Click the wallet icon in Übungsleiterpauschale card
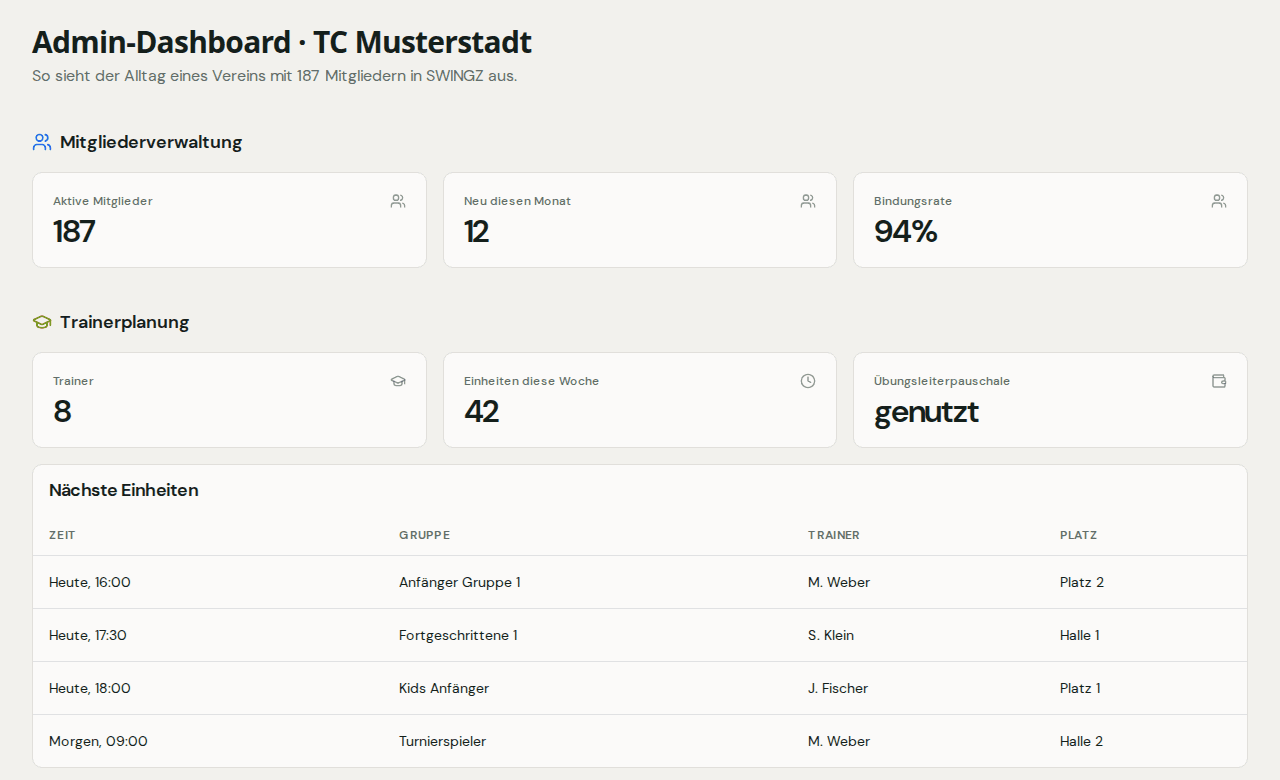The width and height of the screenshot is (1280, 780). [1219, 381]
